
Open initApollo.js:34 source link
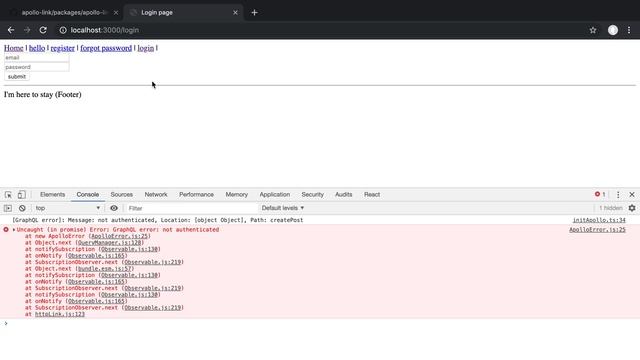599,220
